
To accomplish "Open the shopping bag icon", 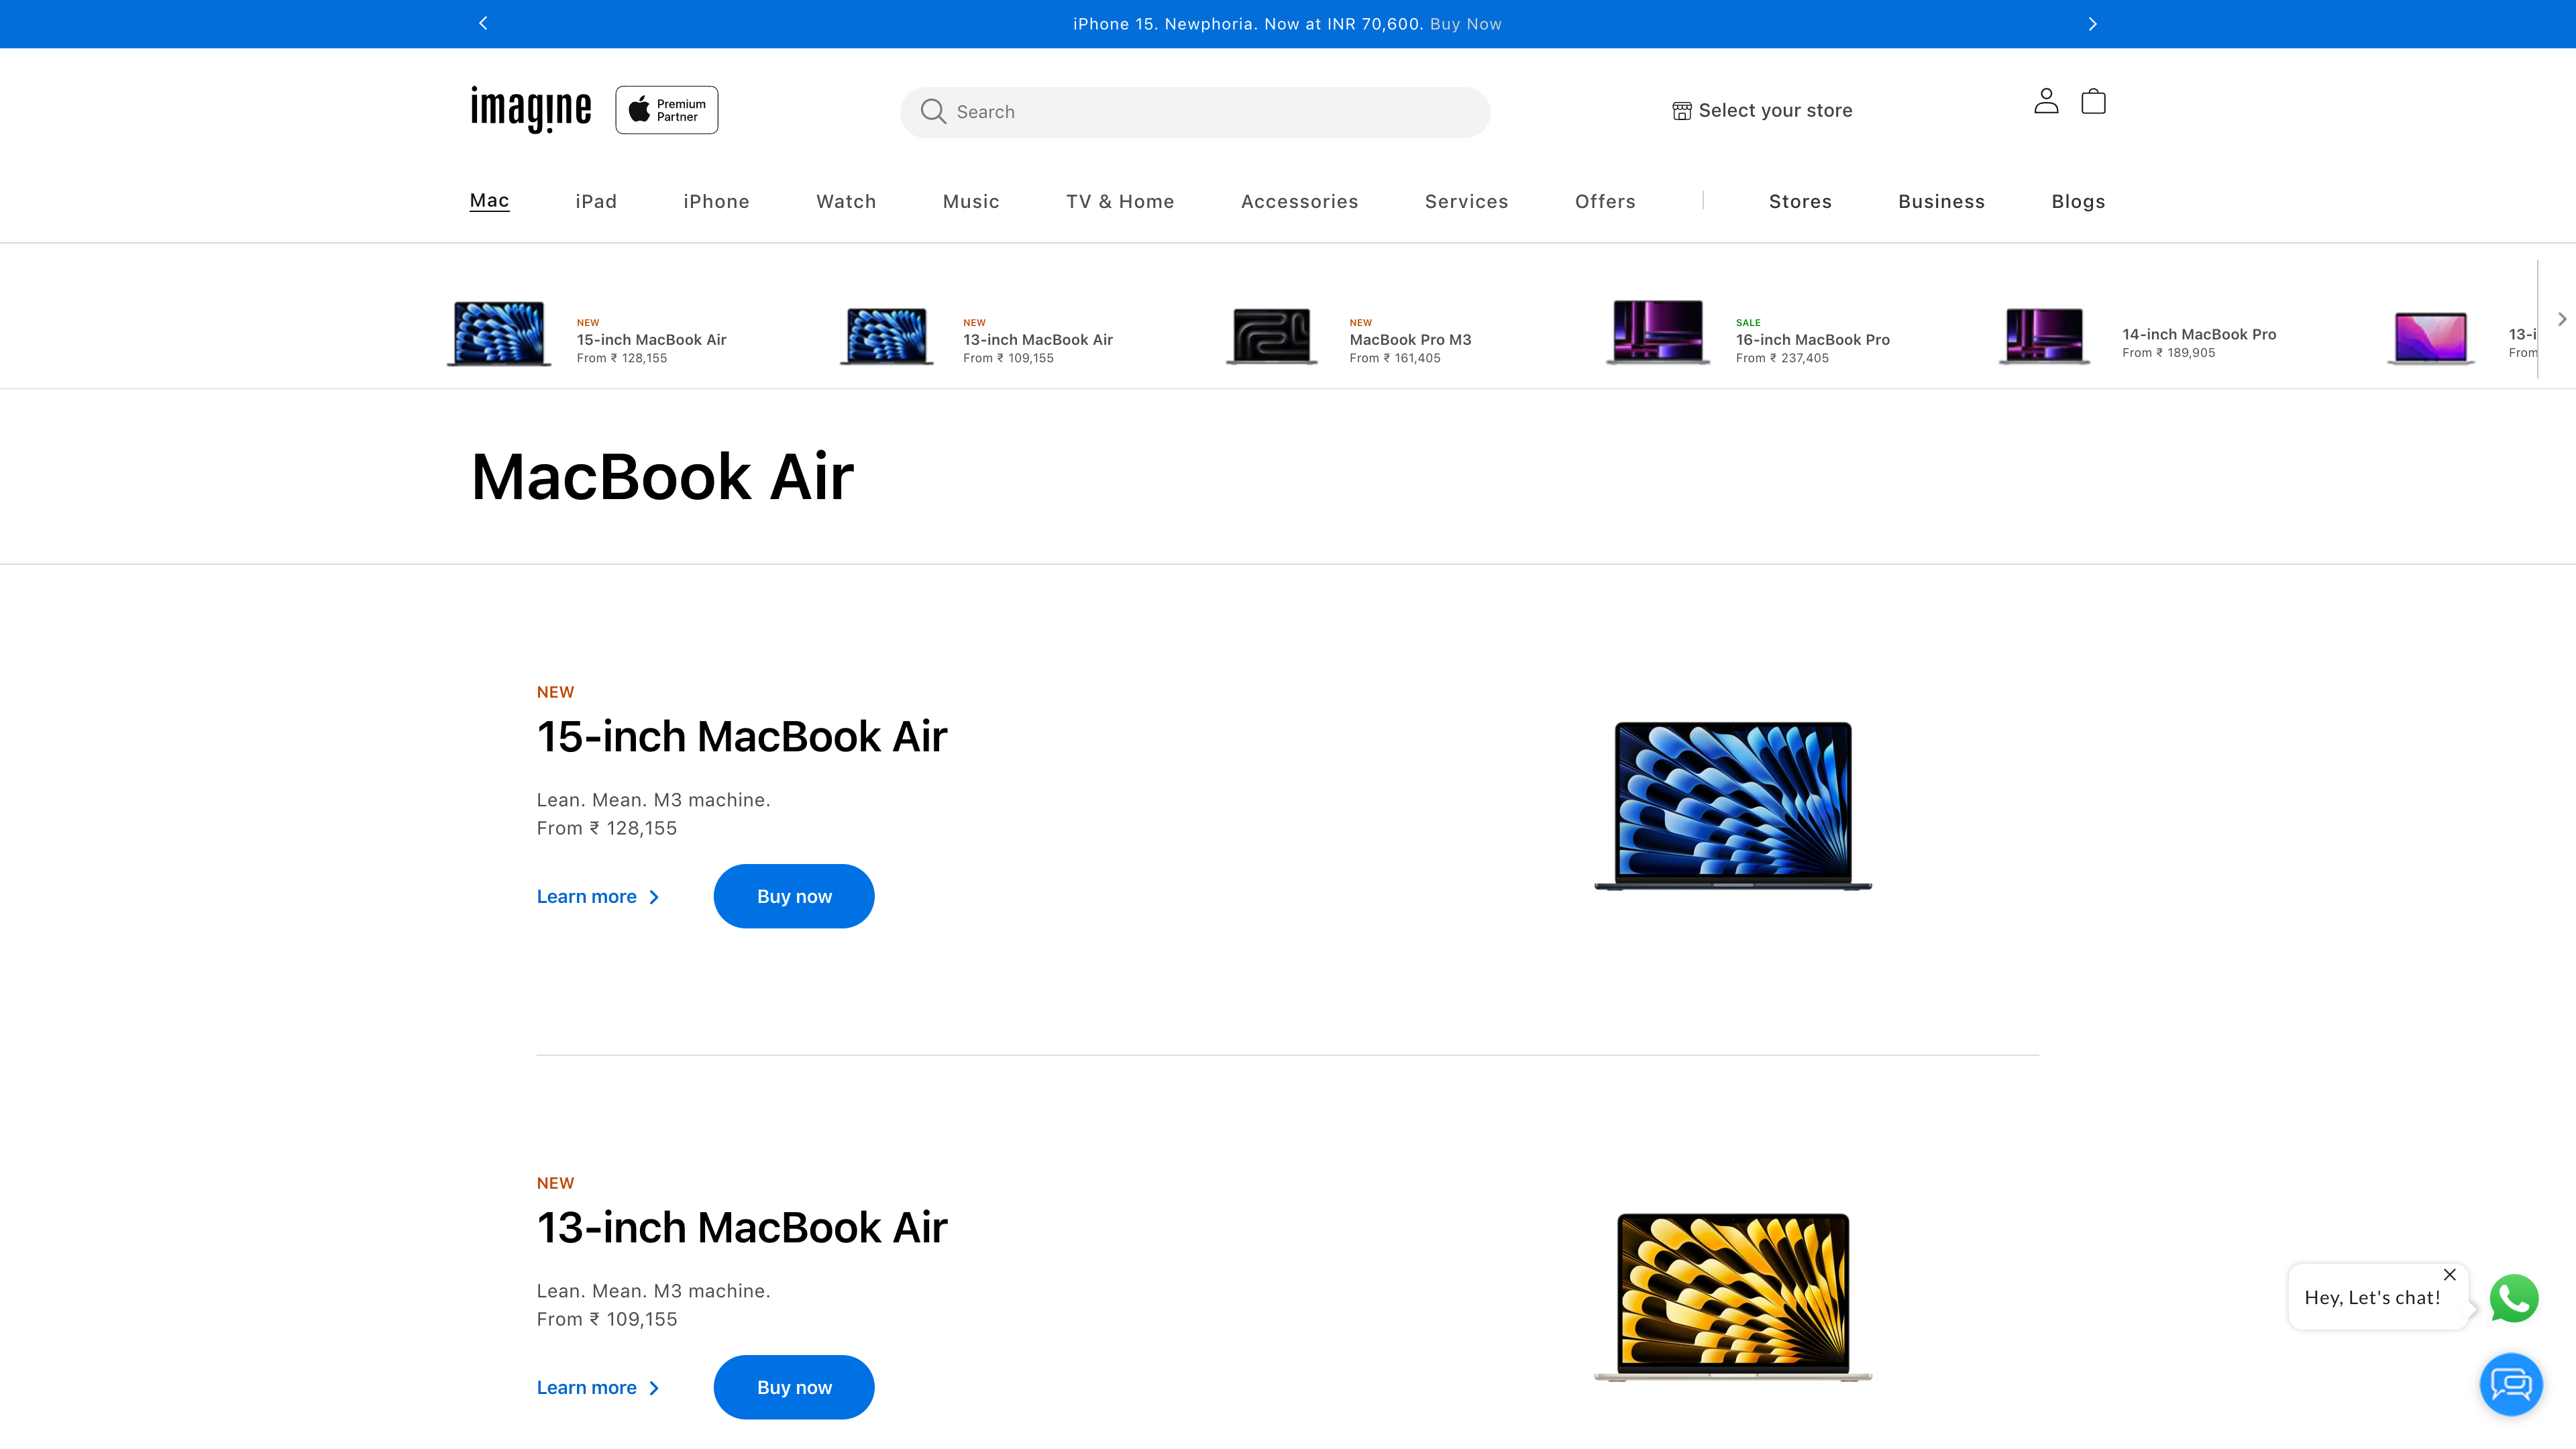I will coord(2093,101).
